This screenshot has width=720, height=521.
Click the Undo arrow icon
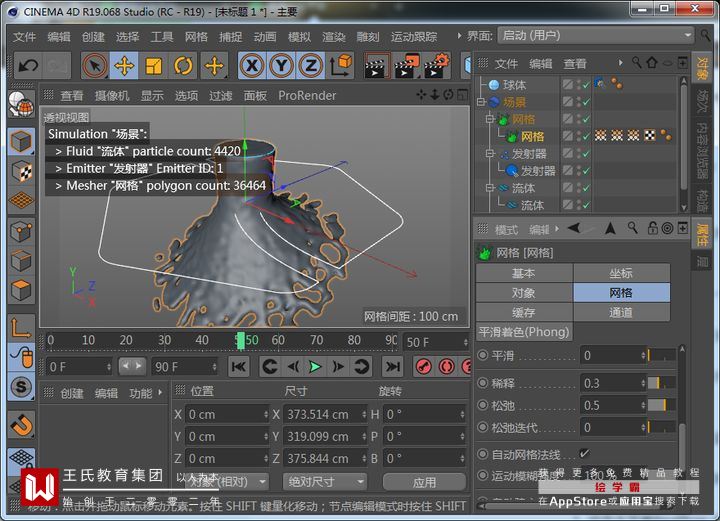pyautogui.click(x=28, y=66)
